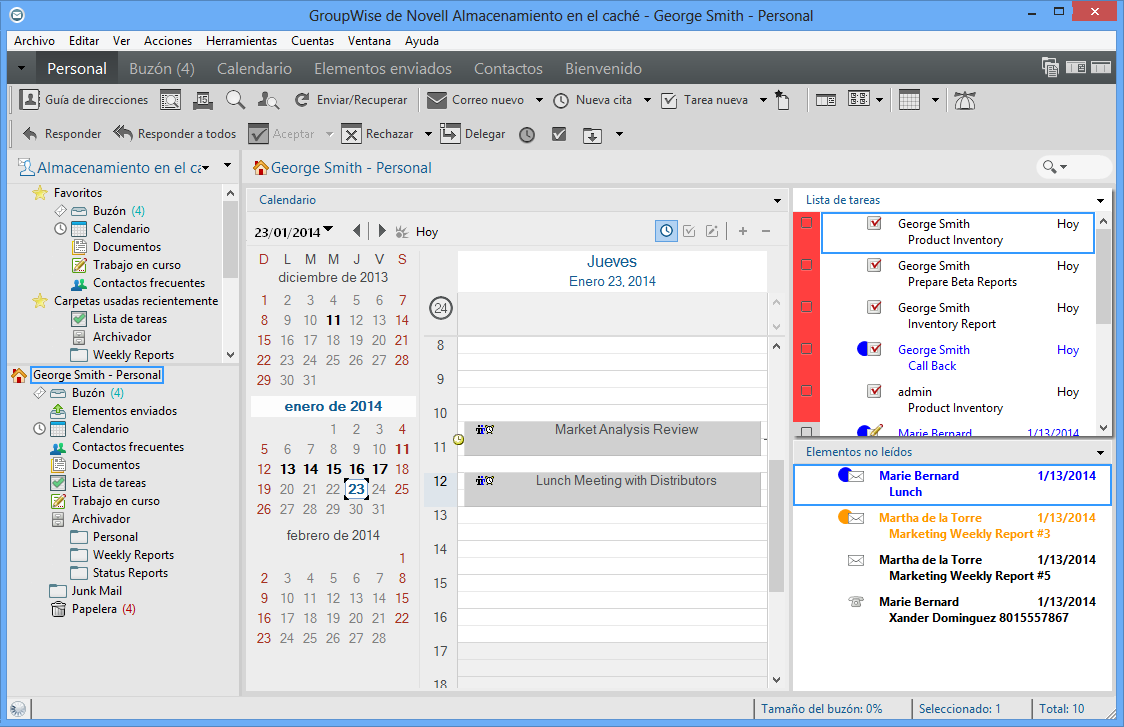Open the Rechazar dropdown arrow
Image resolution: width=1124 pixels, height=727 pixels.
[x=428, y=134]
